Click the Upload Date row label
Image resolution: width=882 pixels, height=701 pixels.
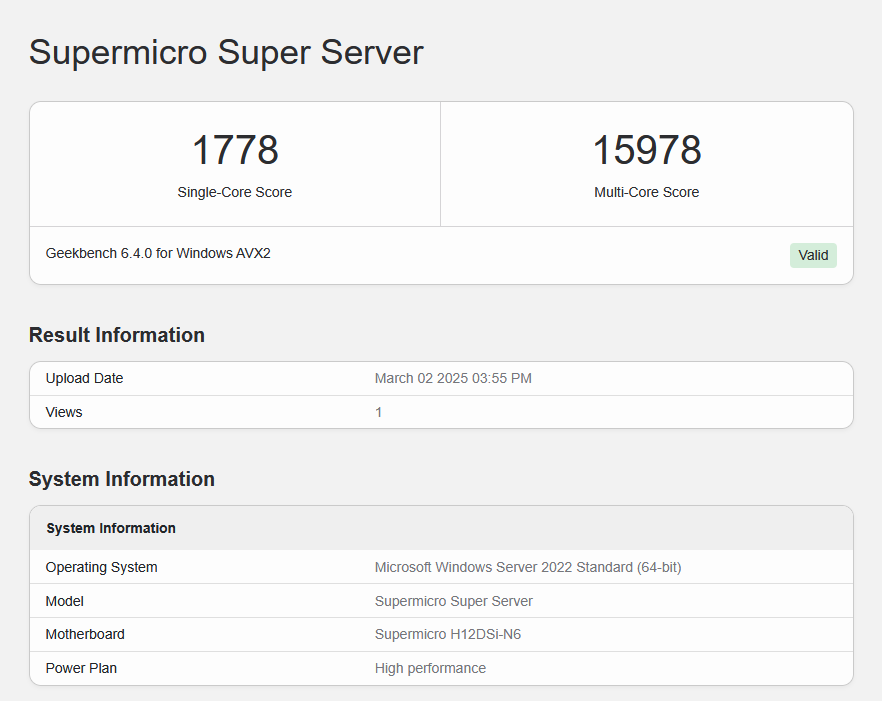[85, 378]
